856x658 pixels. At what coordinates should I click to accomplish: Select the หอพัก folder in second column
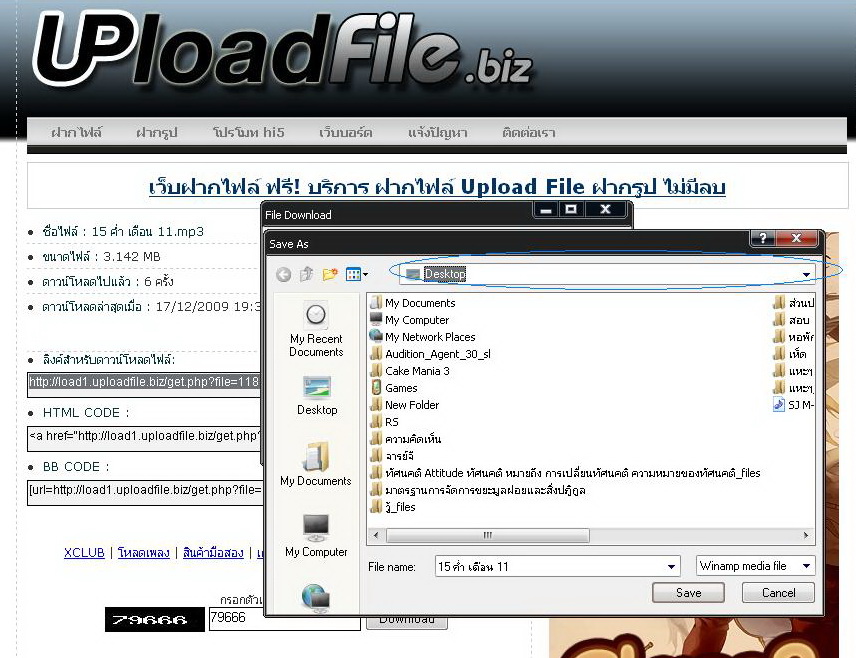[794, 336]
